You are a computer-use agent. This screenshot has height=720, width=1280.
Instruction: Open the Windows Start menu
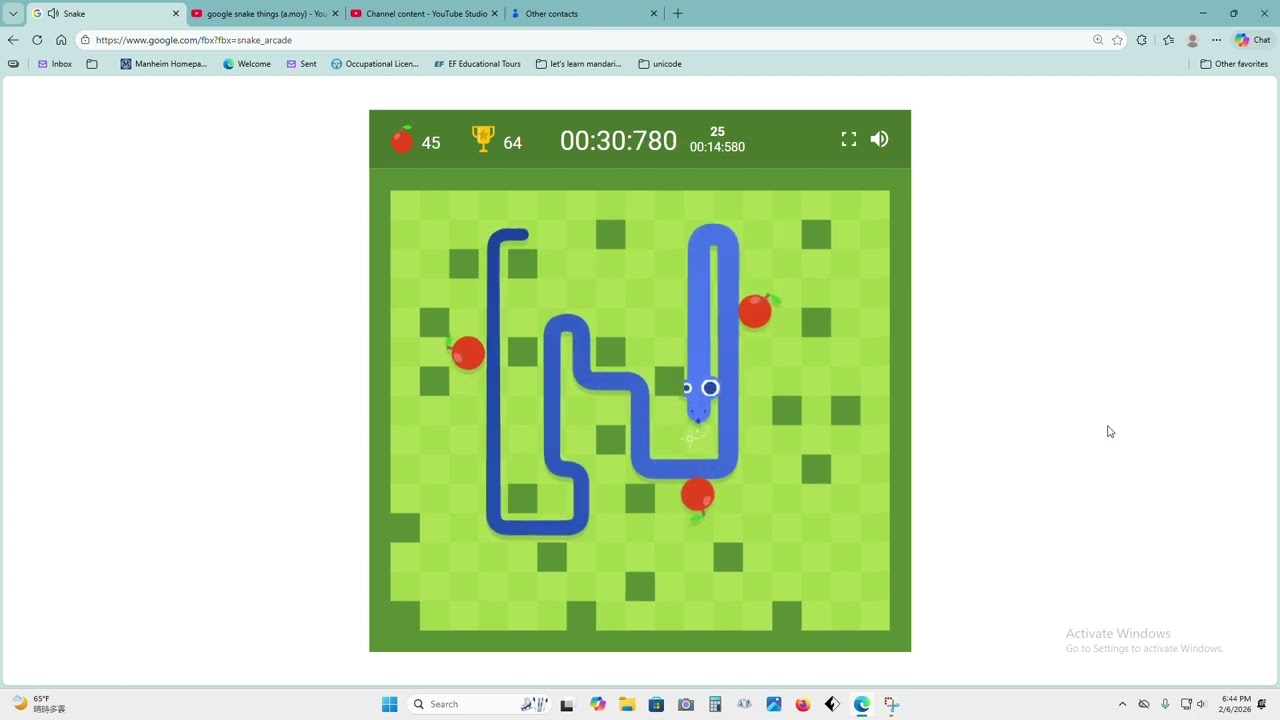point(390,704)
